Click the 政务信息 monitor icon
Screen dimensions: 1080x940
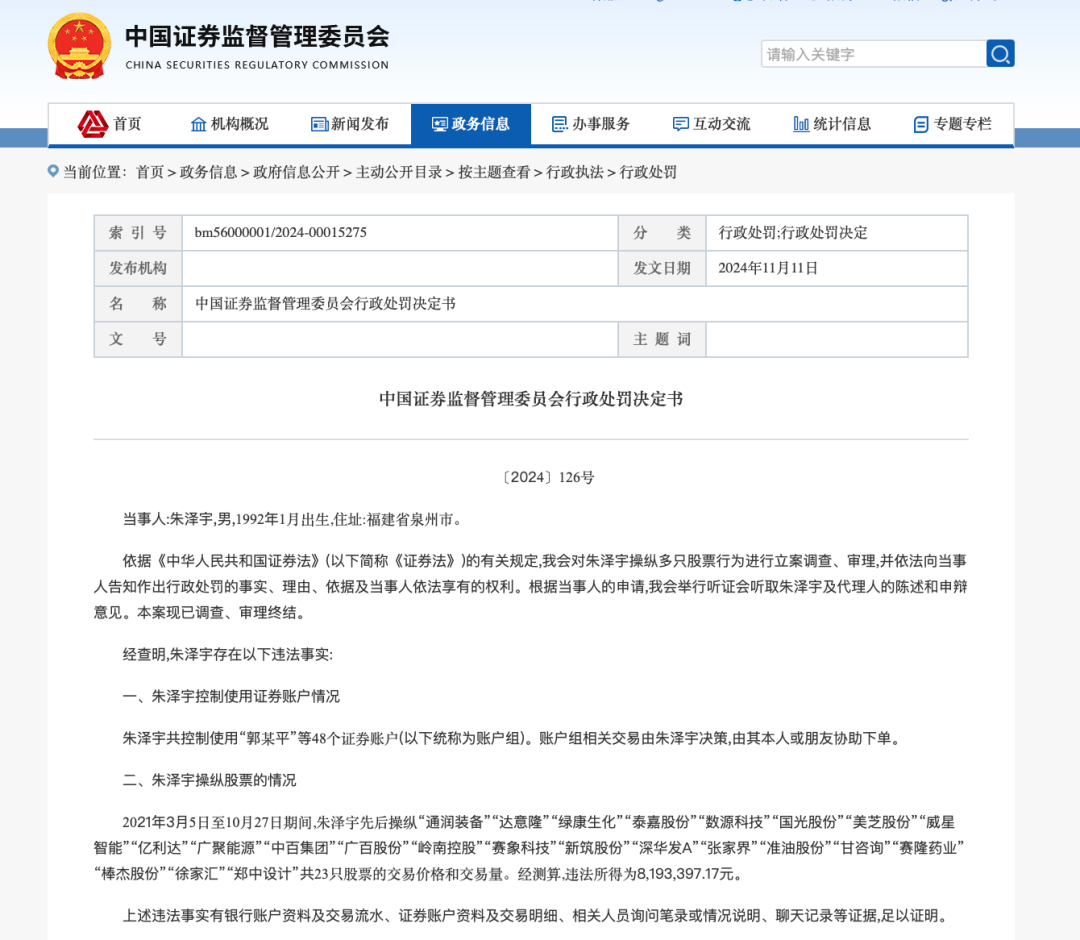(x=439, y=124)
